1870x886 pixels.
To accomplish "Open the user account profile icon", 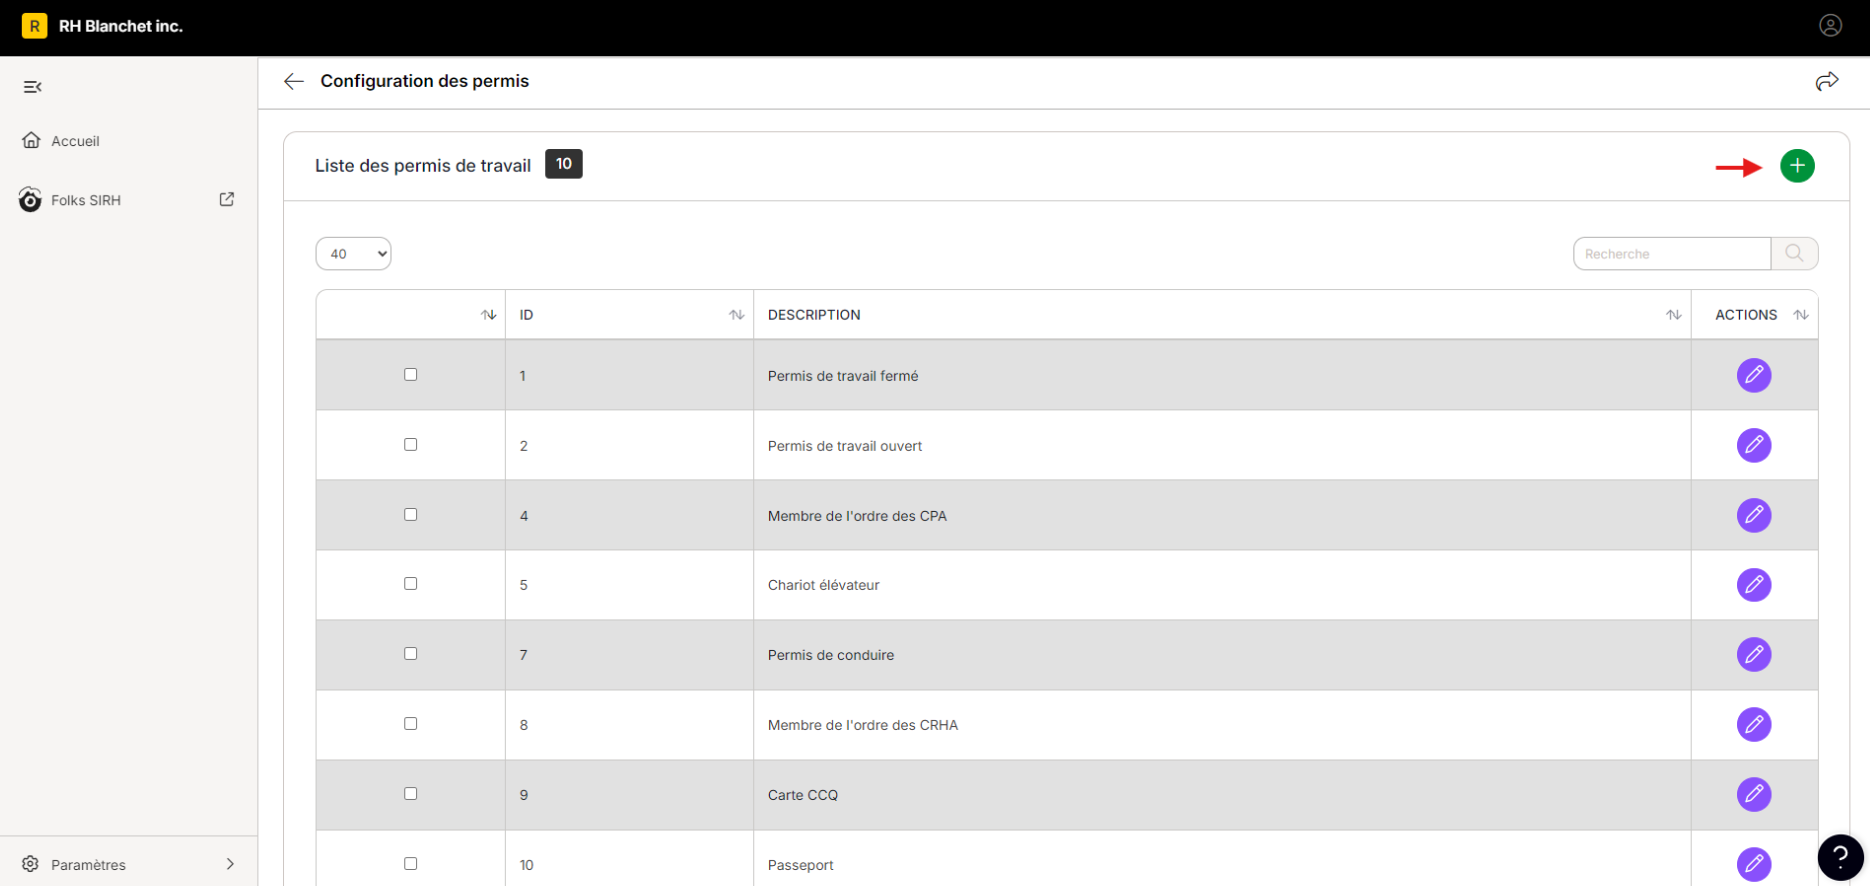I will point(1830,26).
